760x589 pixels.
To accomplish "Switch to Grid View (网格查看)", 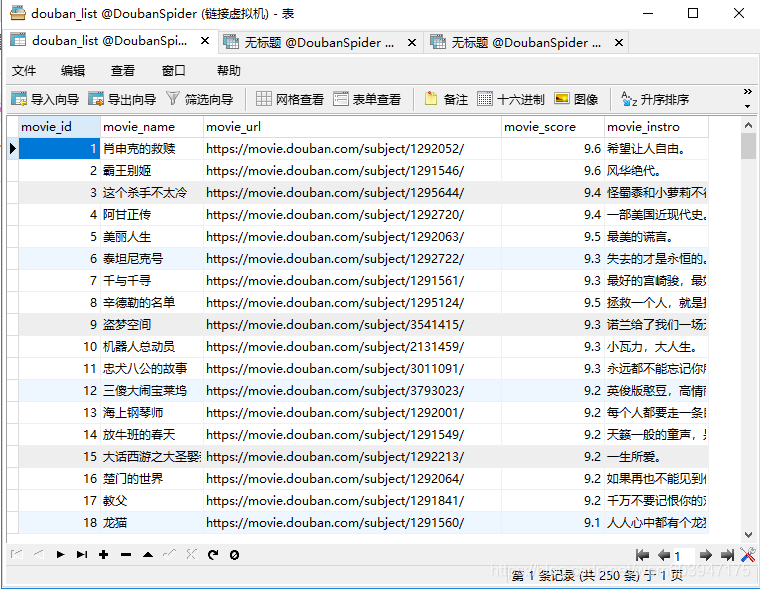I will pyautogui.click(x=289, y=99).
